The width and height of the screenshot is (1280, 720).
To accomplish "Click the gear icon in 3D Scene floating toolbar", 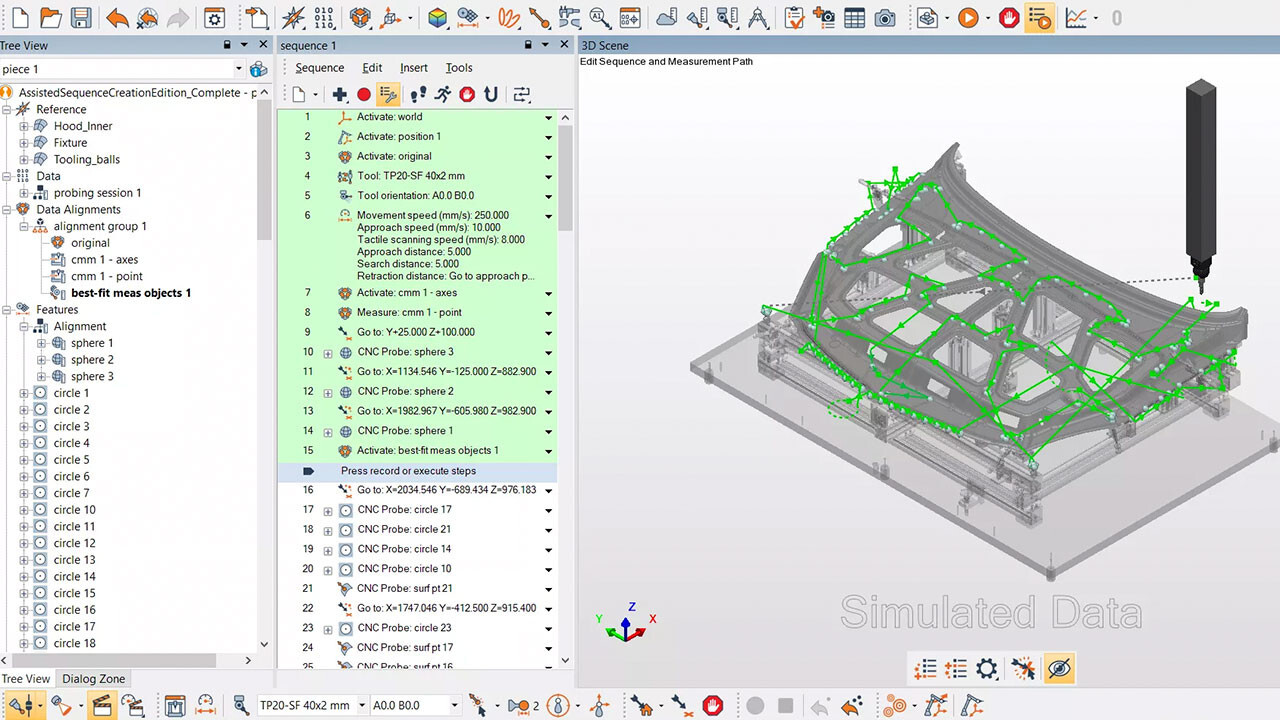I will (x=987, y=669).
